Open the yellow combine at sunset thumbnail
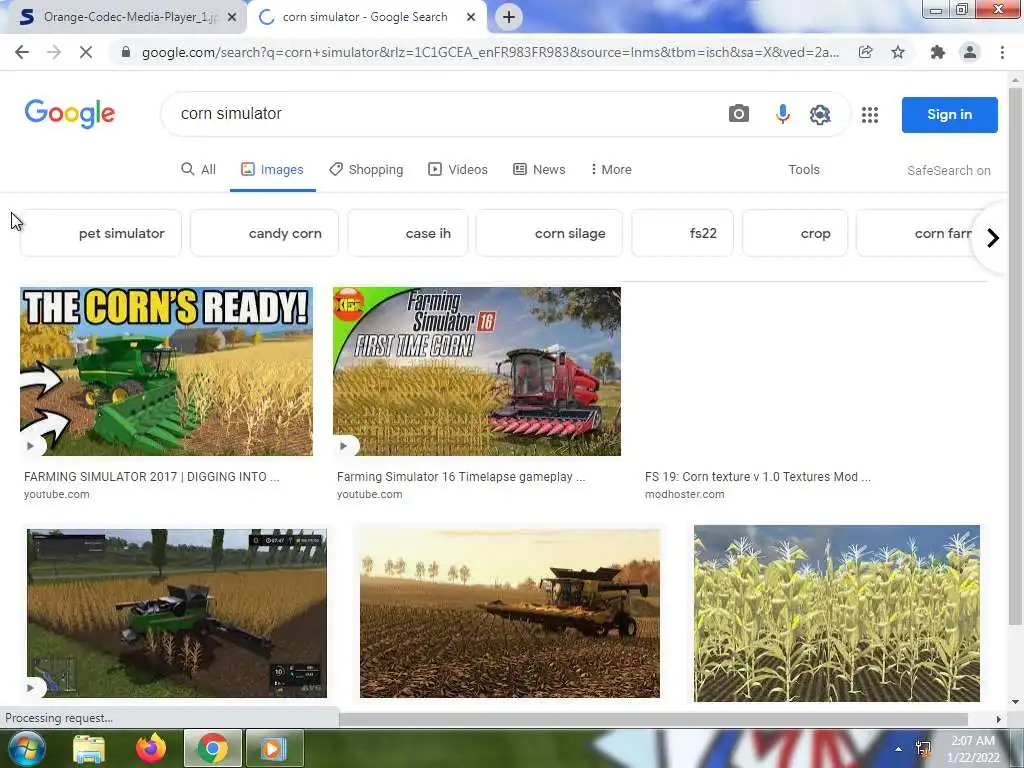Viewport: 1024px width, 768px height. tap(510, 613)
